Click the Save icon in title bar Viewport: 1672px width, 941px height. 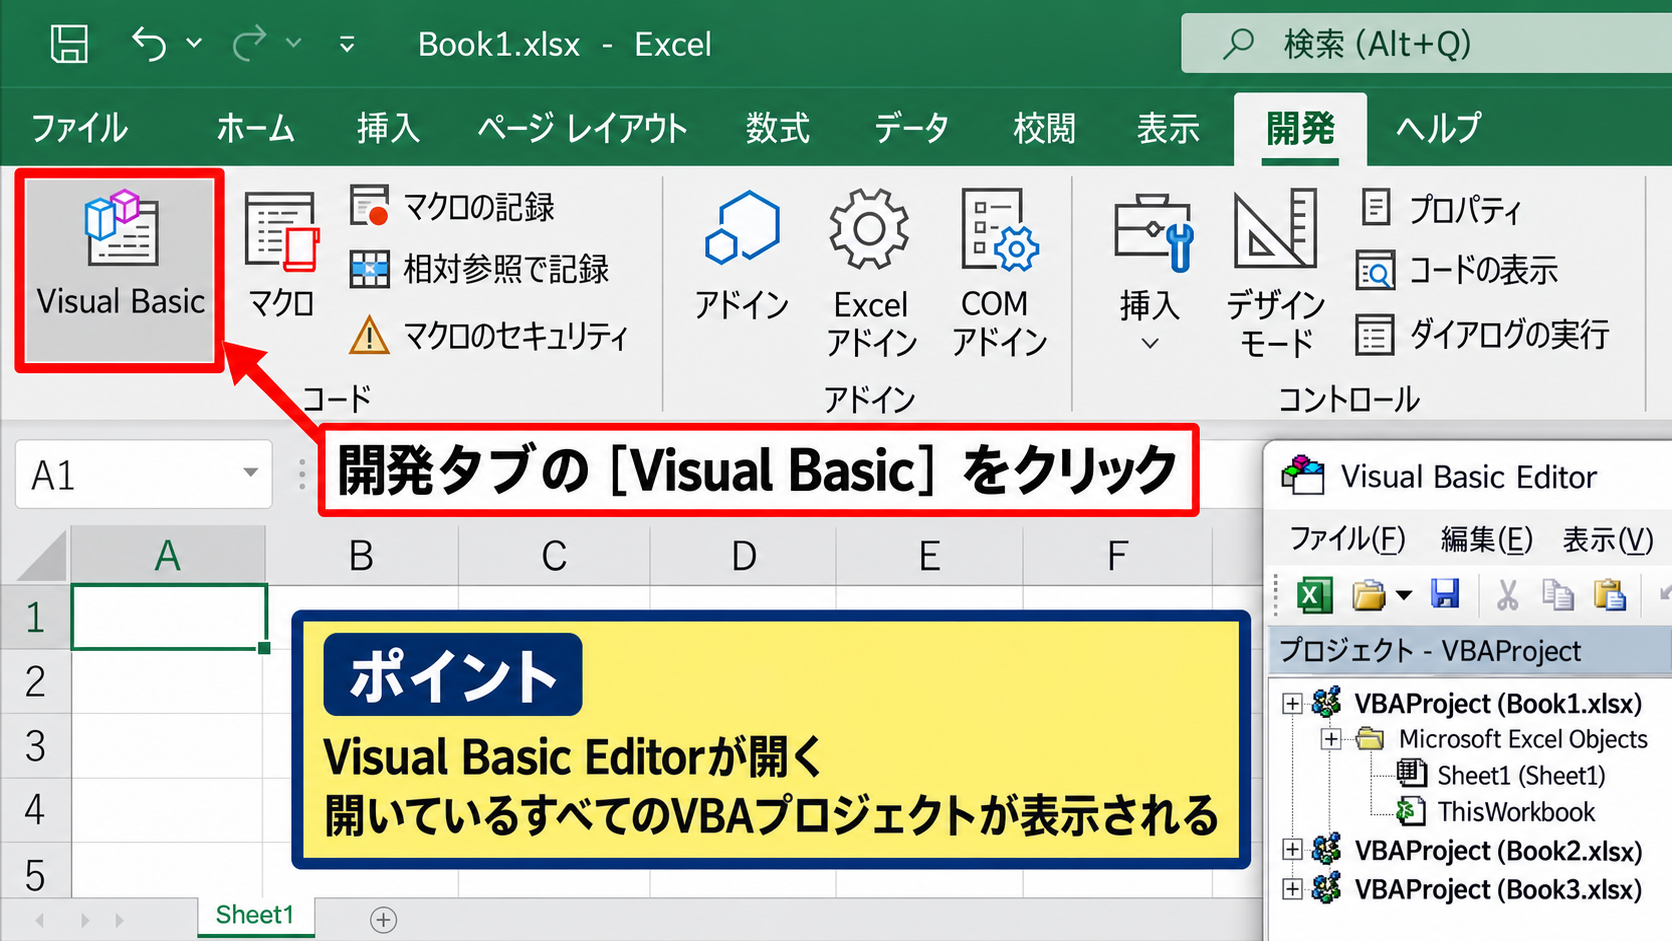69,44
